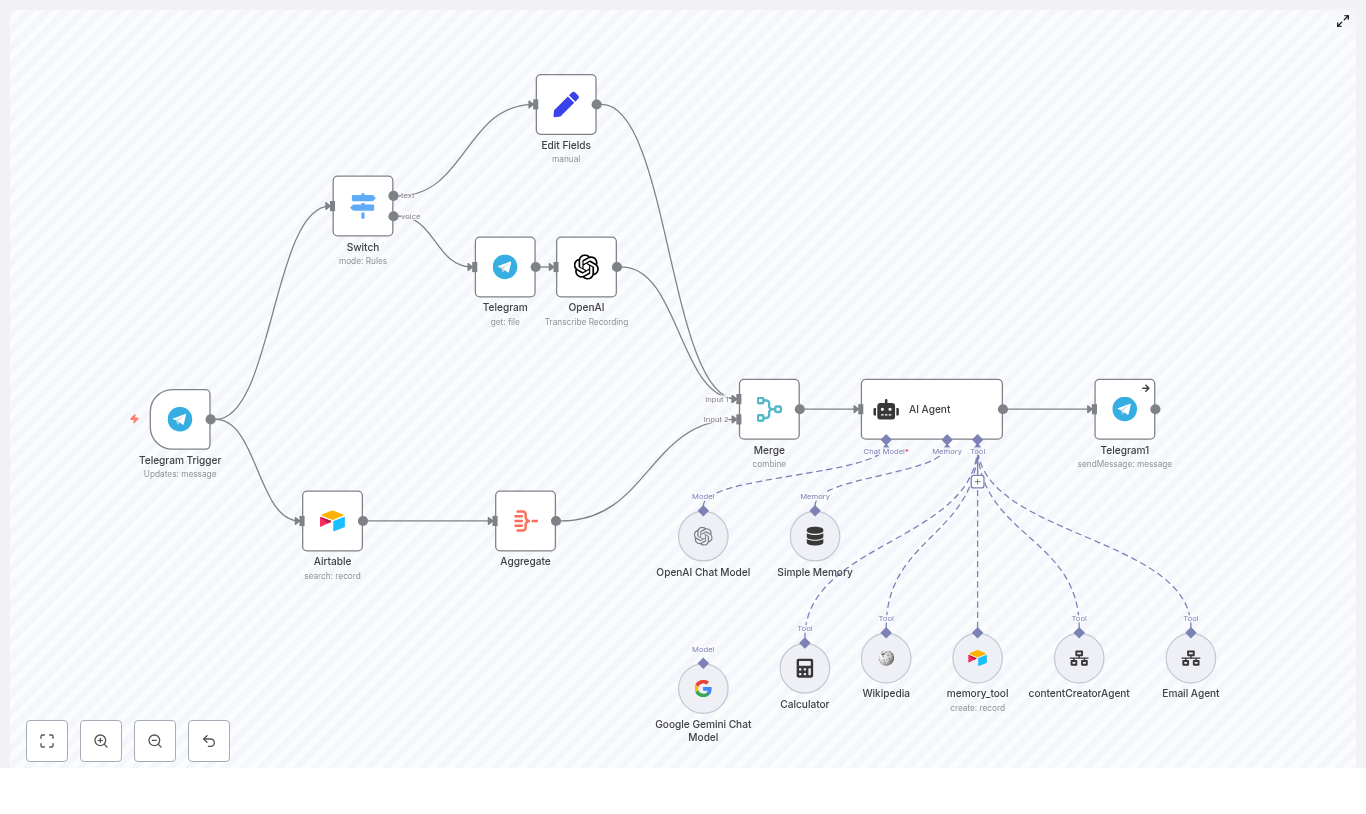1366x814 pixels.
Task: Open the Telegram1 sendMessage node
Action: [x=1124, y=409]
